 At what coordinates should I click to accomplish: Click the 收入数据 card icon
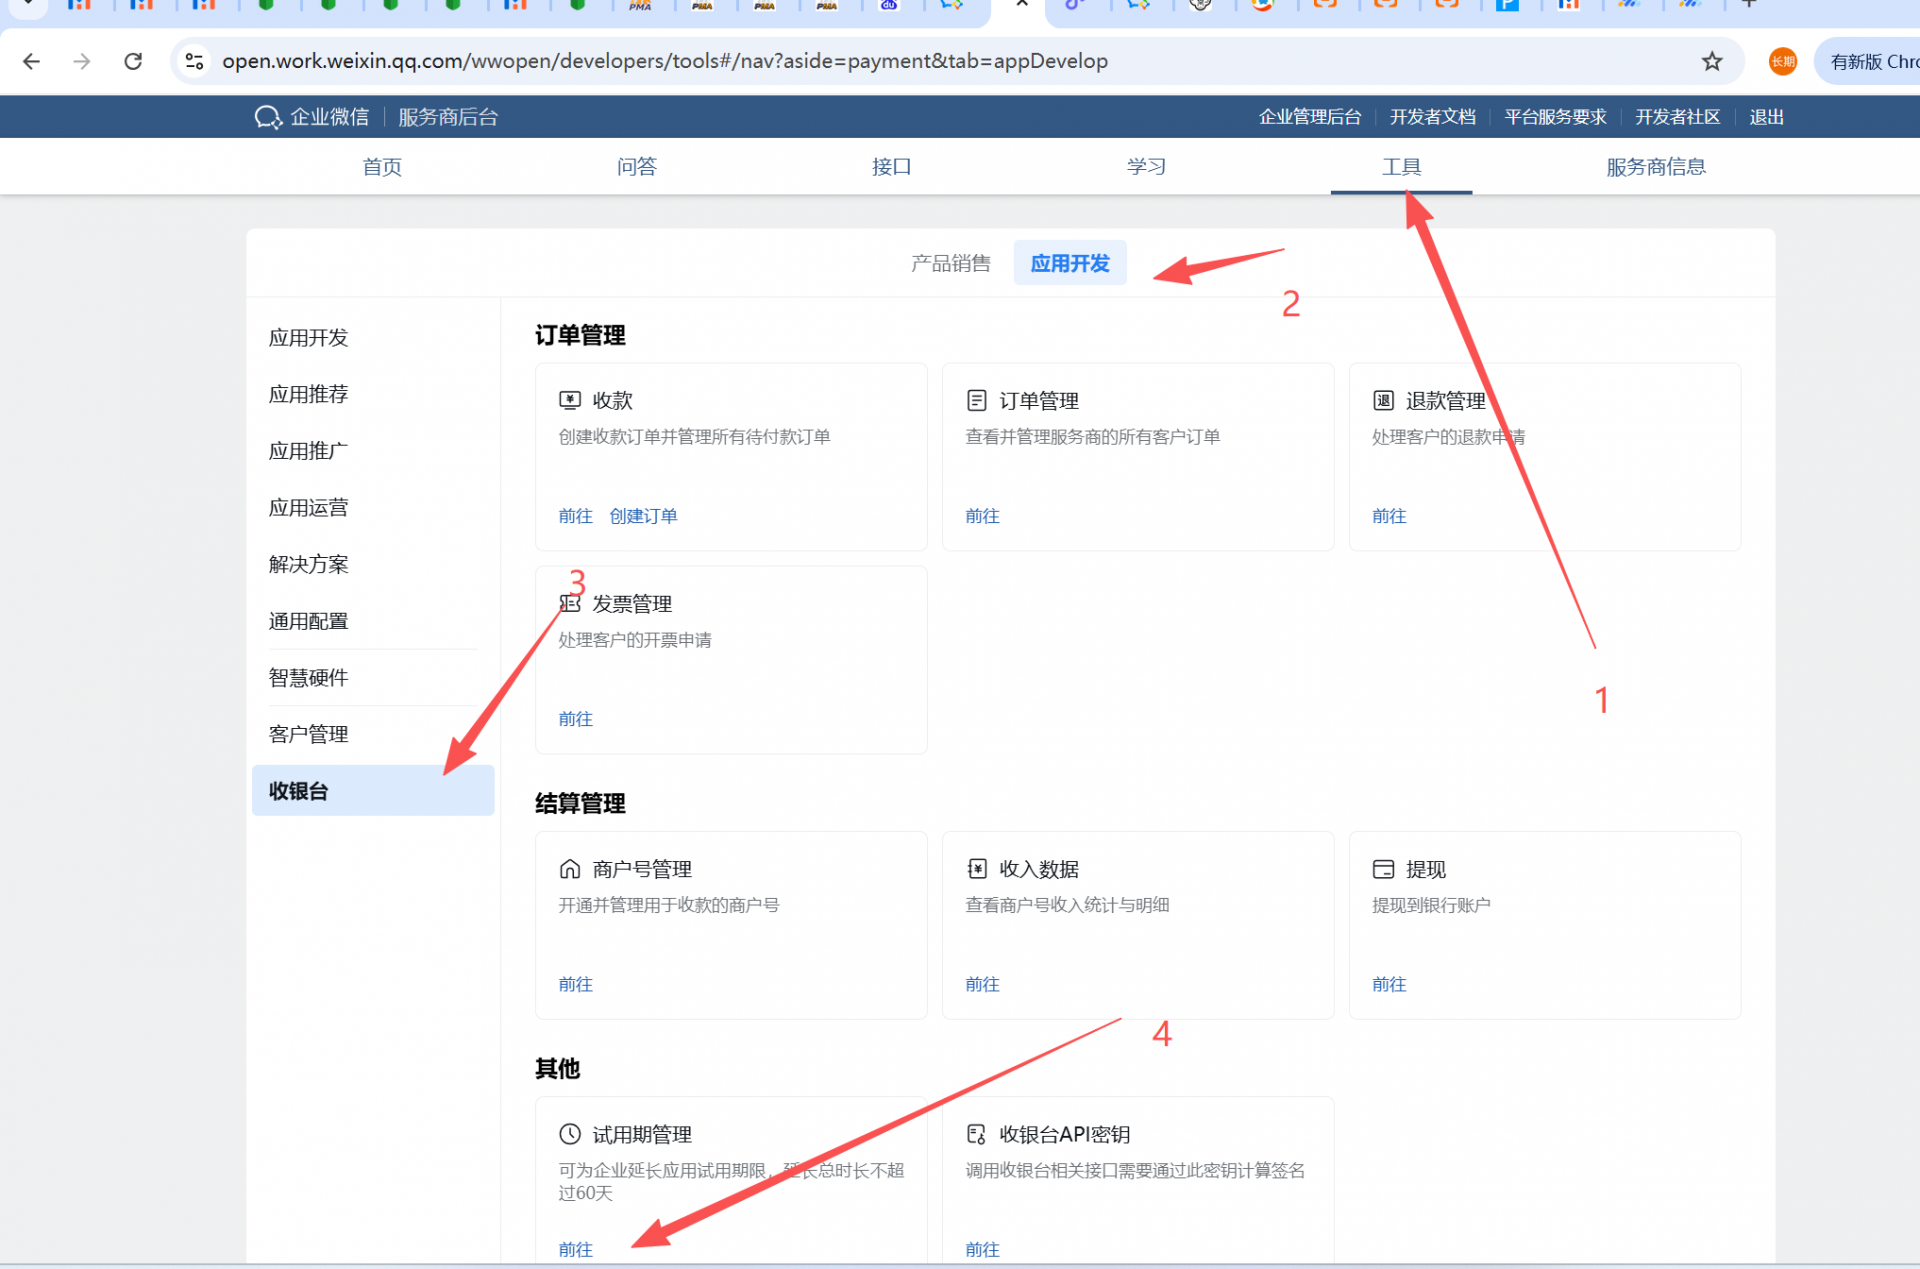tap(976, 869)
